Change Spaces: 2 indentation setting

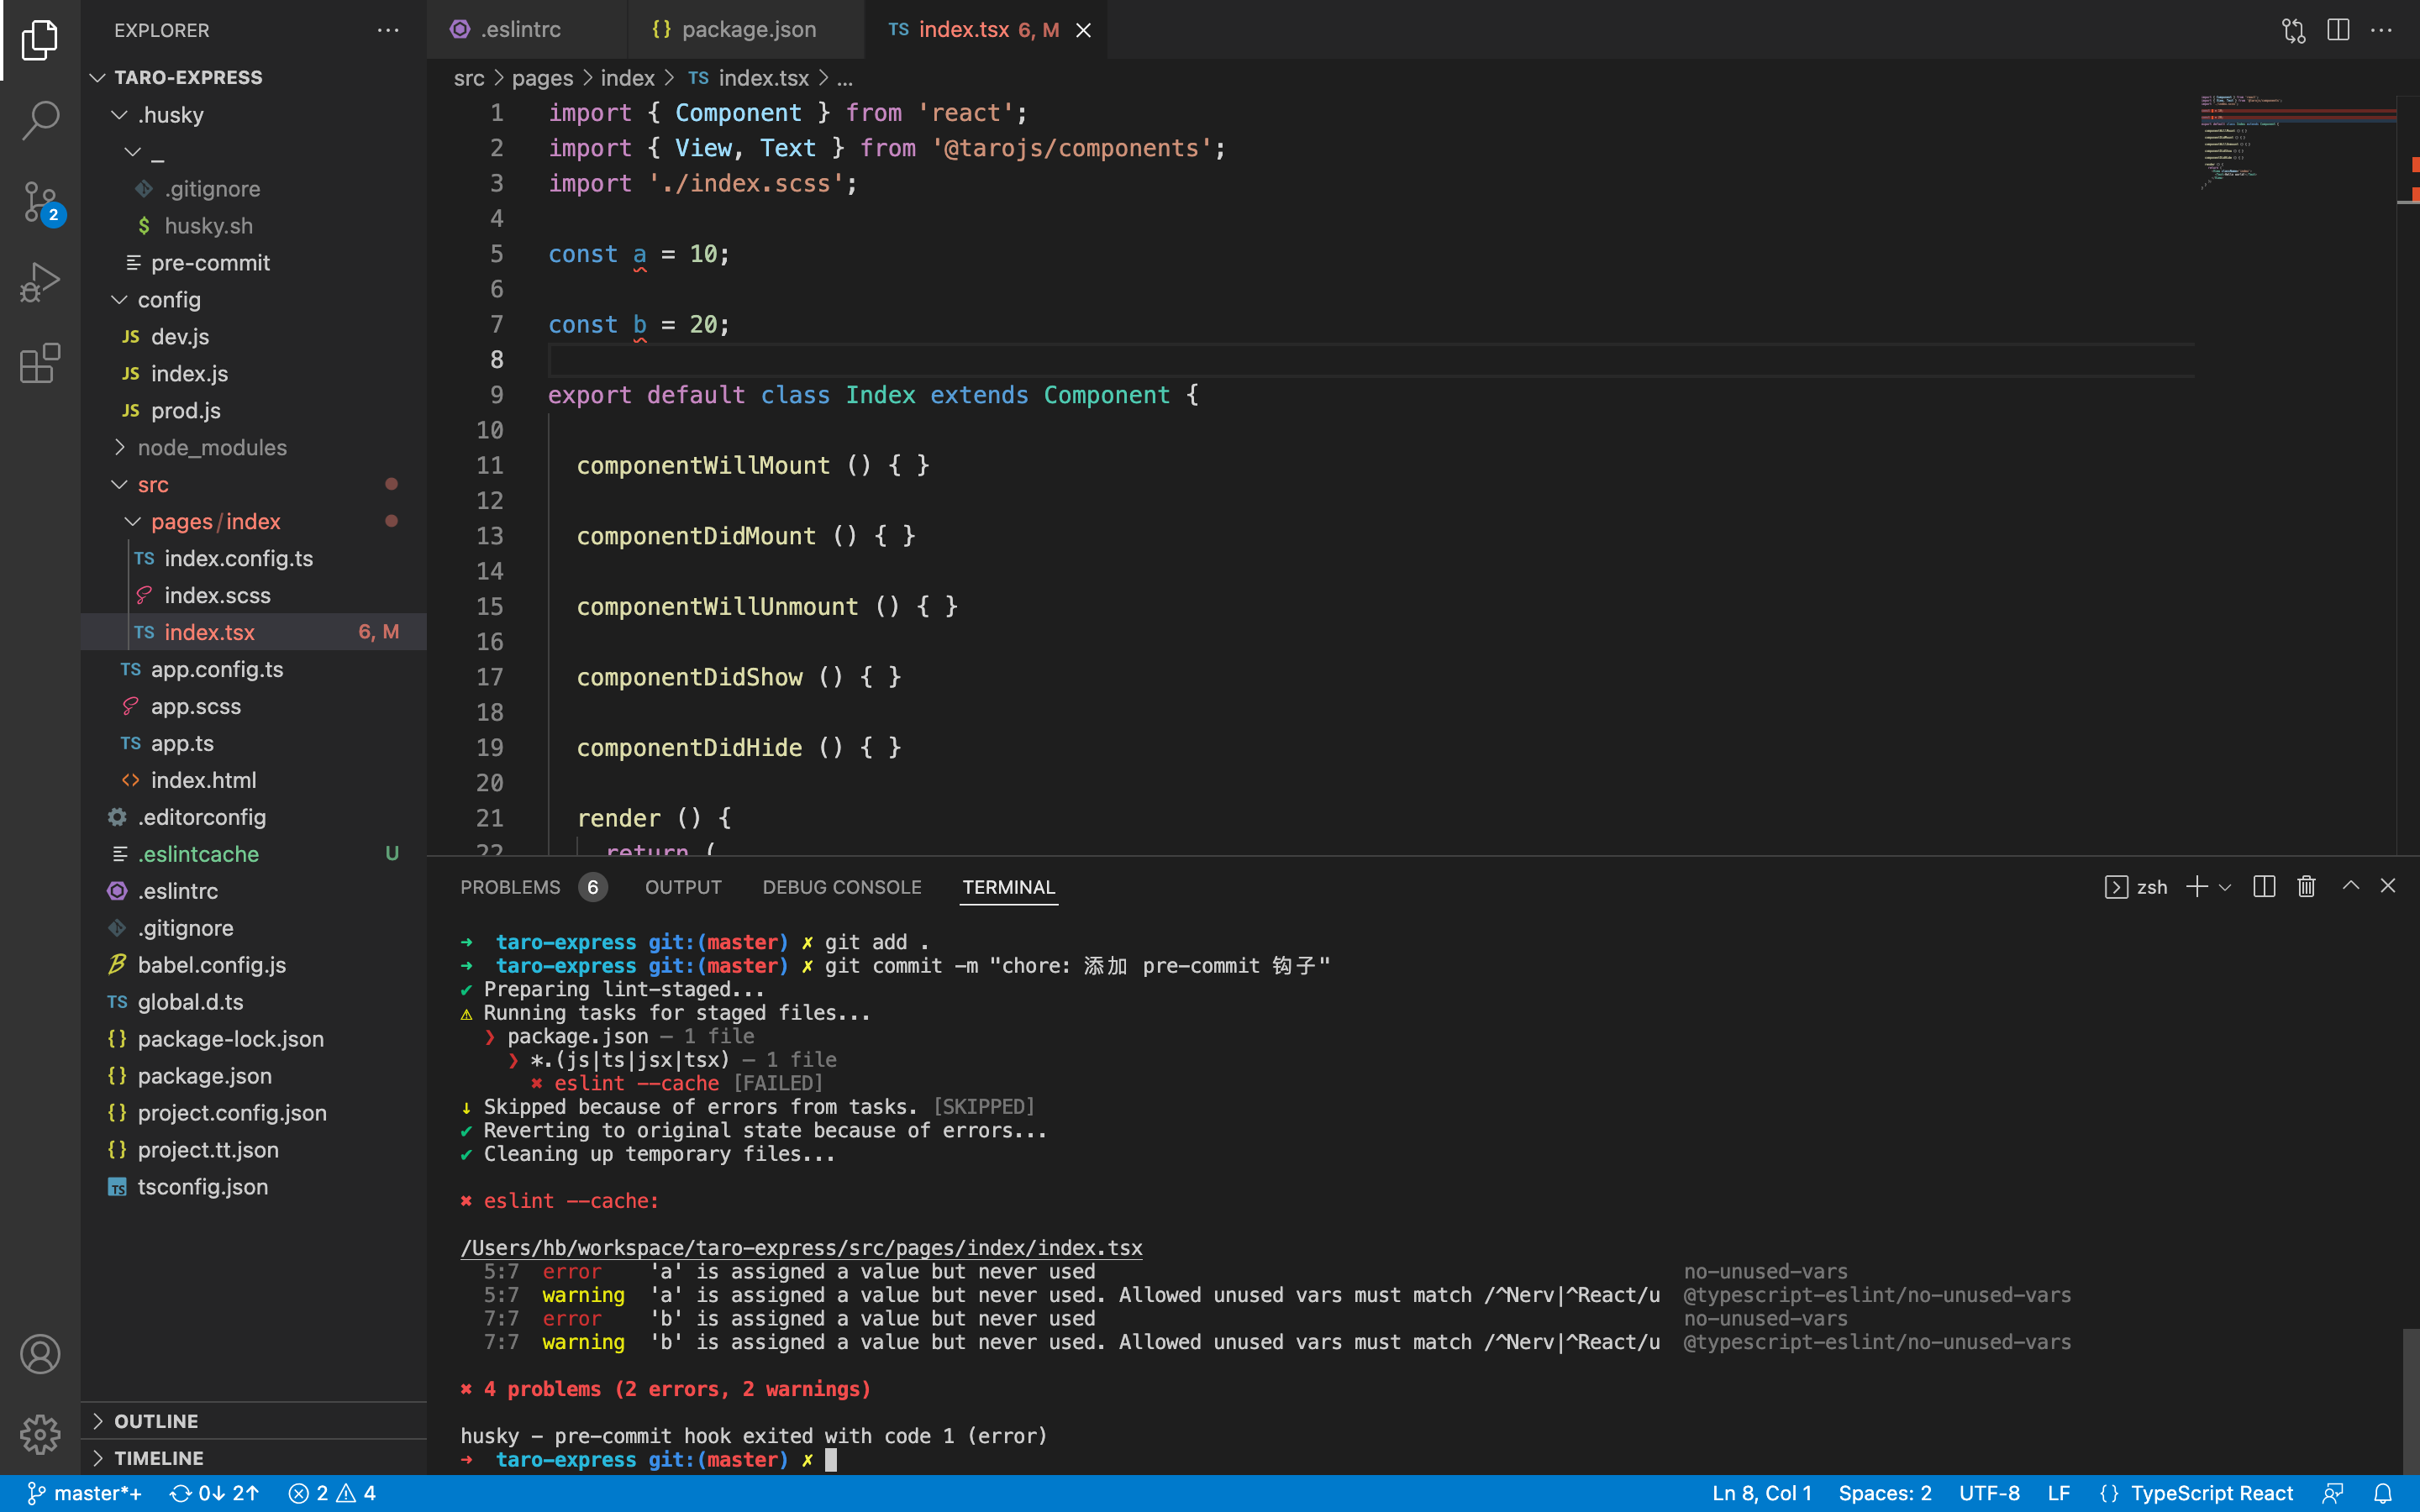point(1885,1493)
